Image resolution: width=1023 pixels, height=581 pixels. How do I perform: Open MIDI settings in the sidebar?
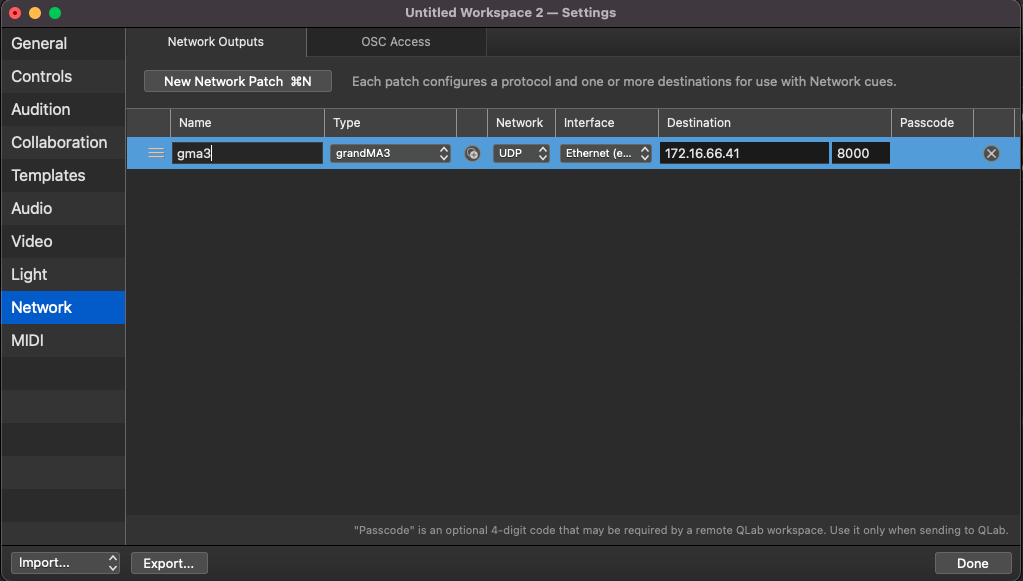[28, 340]
